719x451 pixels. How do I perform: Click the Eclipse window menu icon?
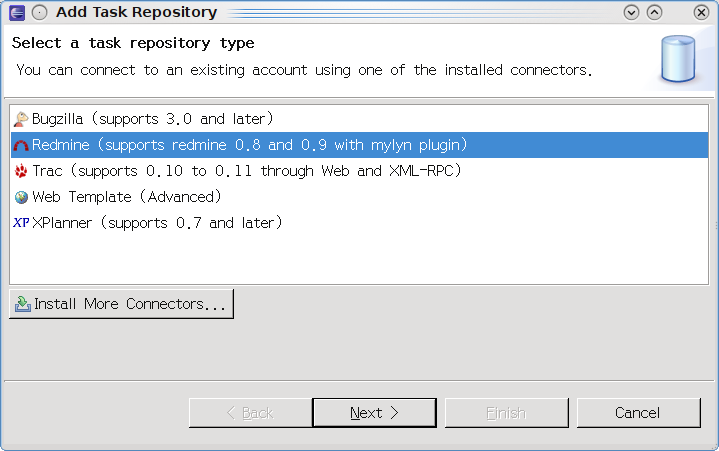(x=17, y=12)
